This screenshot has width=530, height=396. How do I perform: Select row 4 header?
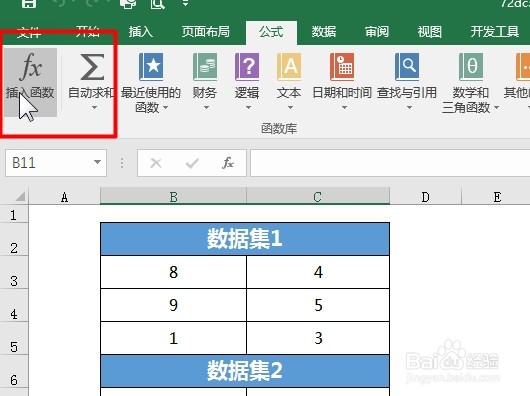(14, 305)
